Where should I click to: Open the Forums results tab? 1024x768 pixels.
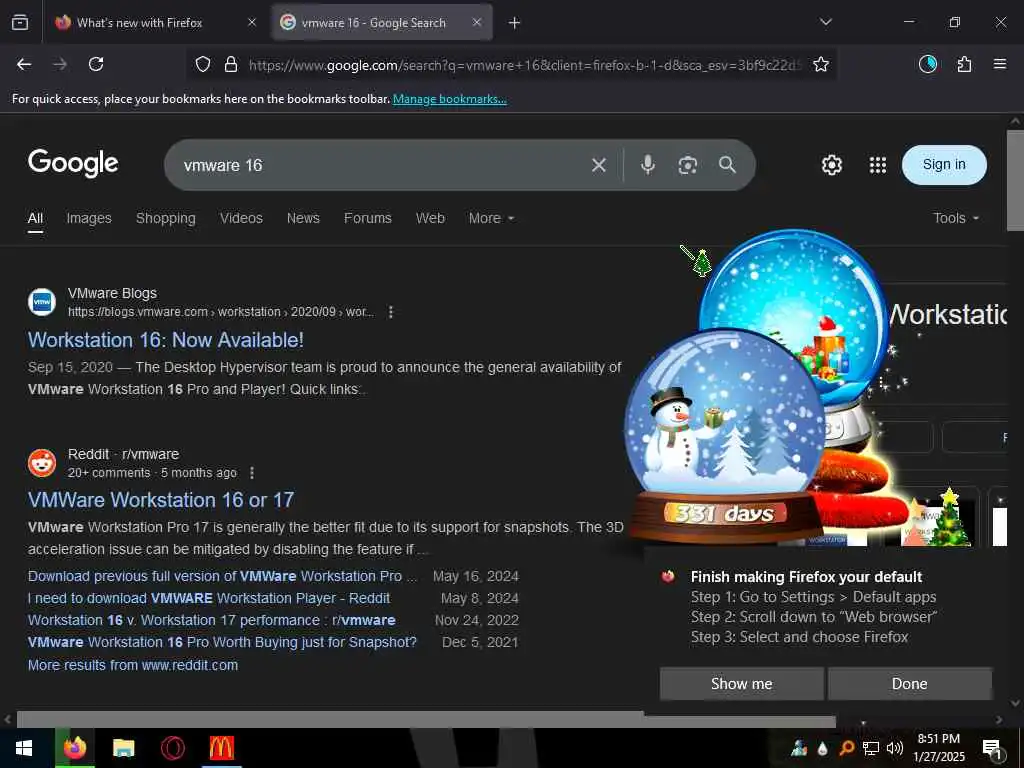(x=368, y=218)
